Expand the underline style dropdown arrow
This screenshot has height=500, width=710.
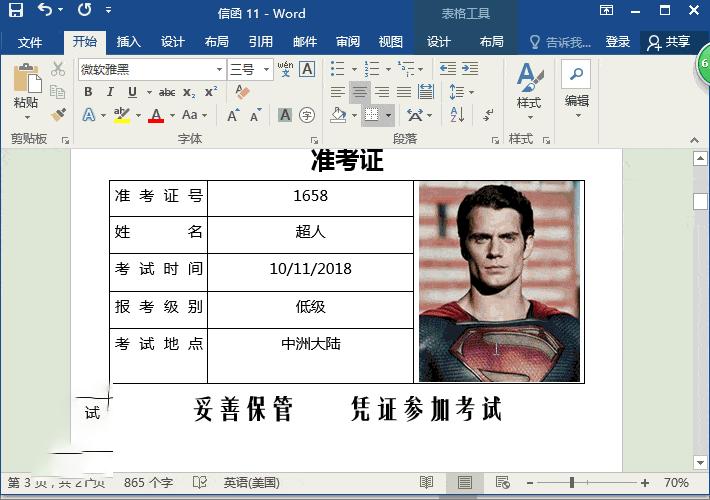coord(149,92)
